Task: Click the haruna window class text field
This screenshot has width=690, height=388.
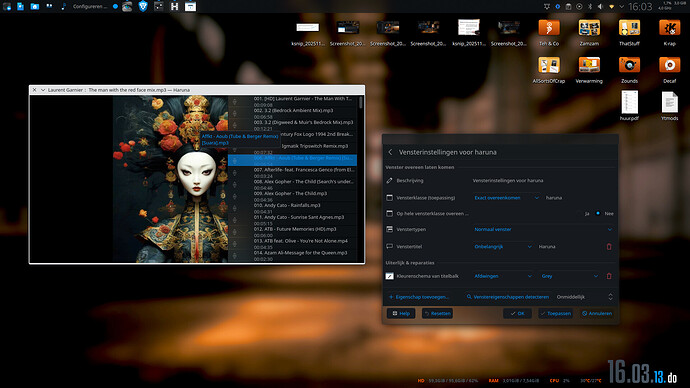Action: (578, 198)
